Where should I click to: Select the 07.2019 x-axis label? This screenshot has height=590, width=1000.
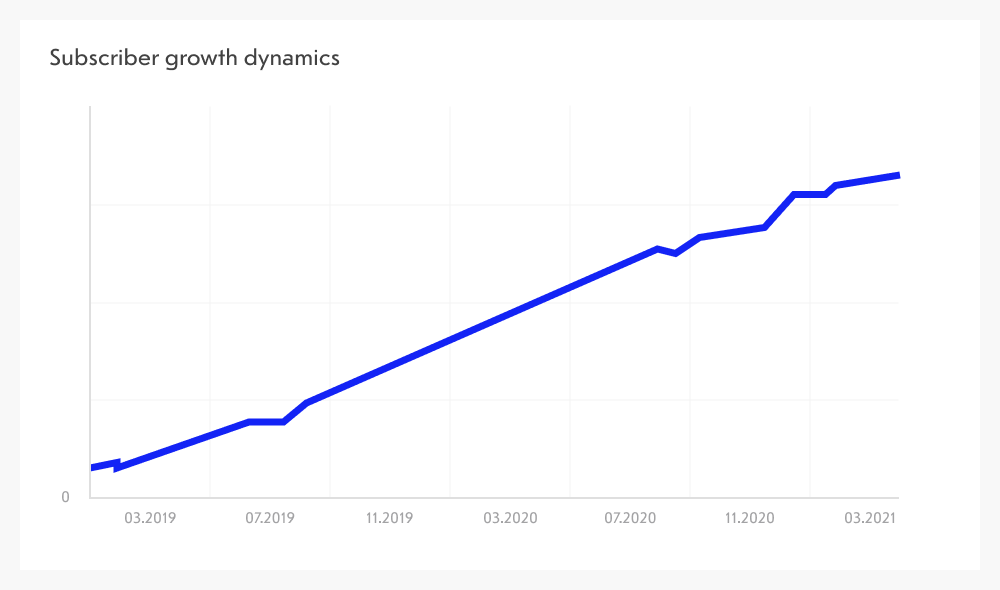click(x=270, y=518)
